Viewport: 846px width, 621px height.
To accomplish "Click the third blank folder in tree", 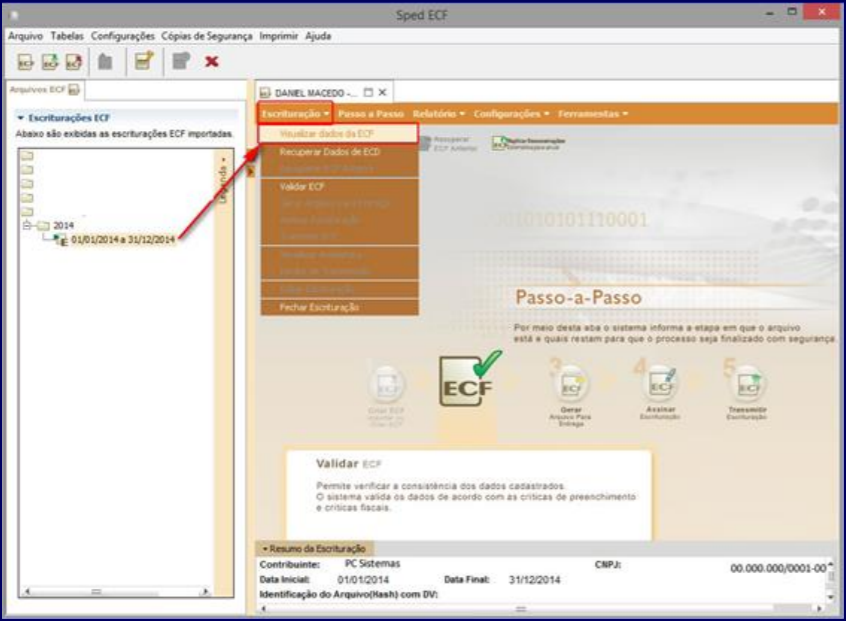I will (27, 184).
